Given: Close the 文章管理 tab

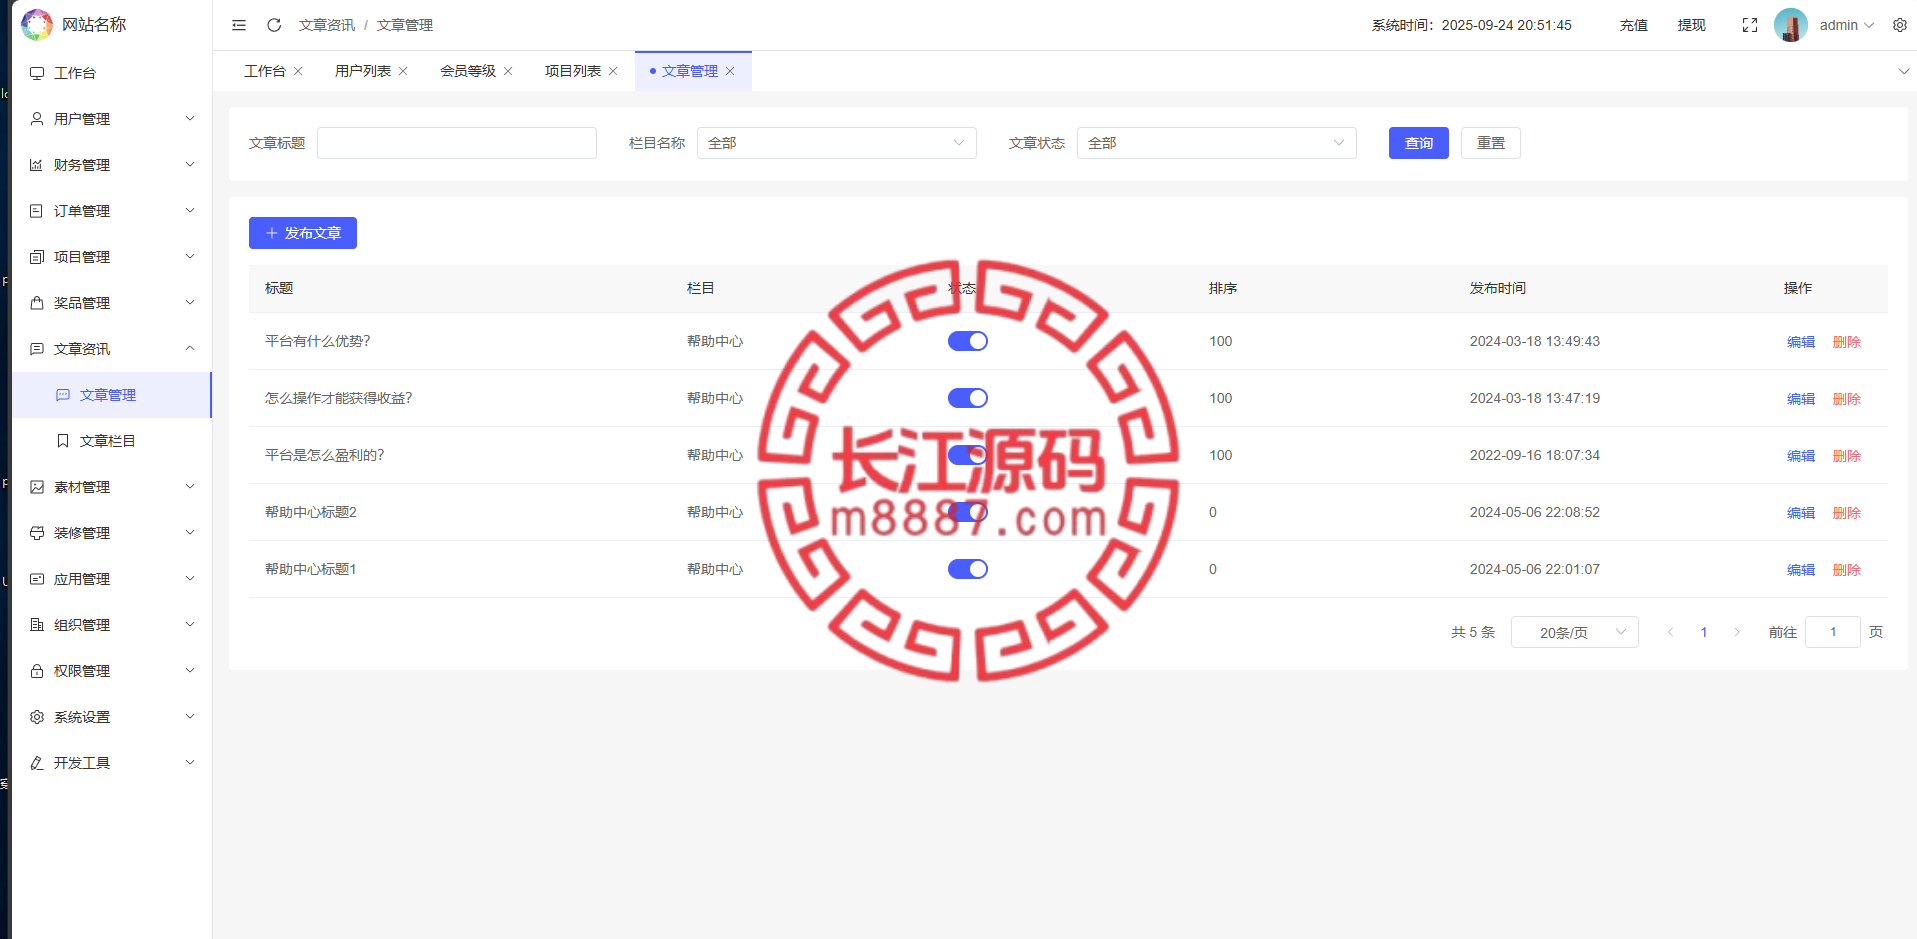Looking at the screenshot, I should click(730, 71).
